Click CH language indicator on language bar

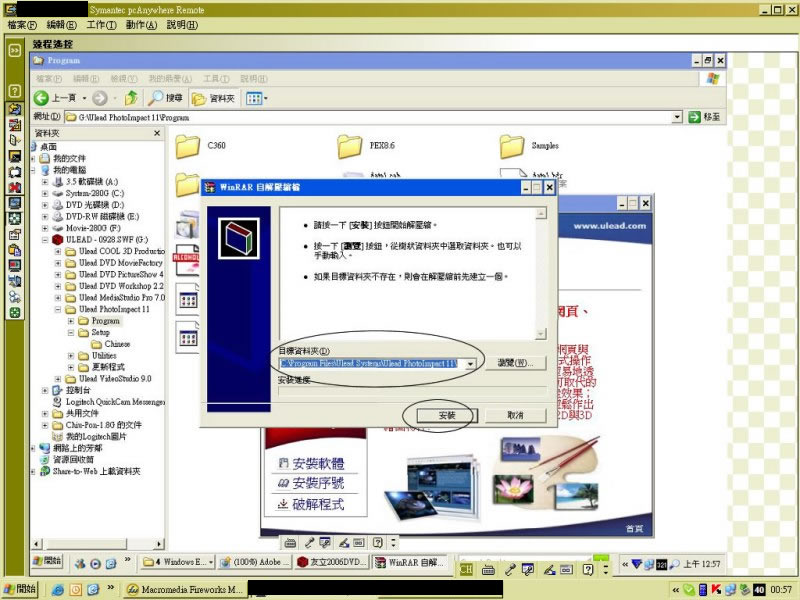[466, 569]
